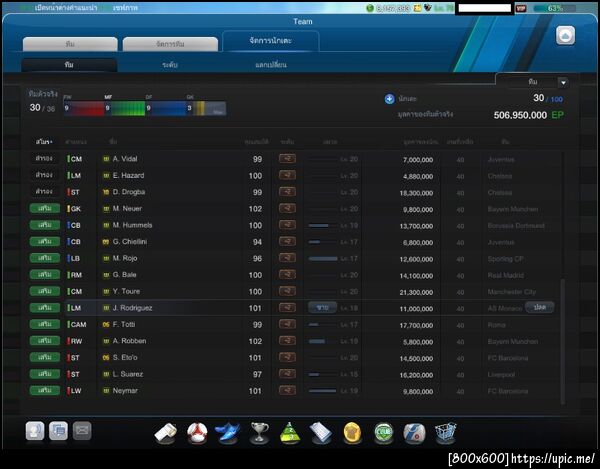
Task: Click the red FW squad composition bar
Action: (x=84, y=108)
